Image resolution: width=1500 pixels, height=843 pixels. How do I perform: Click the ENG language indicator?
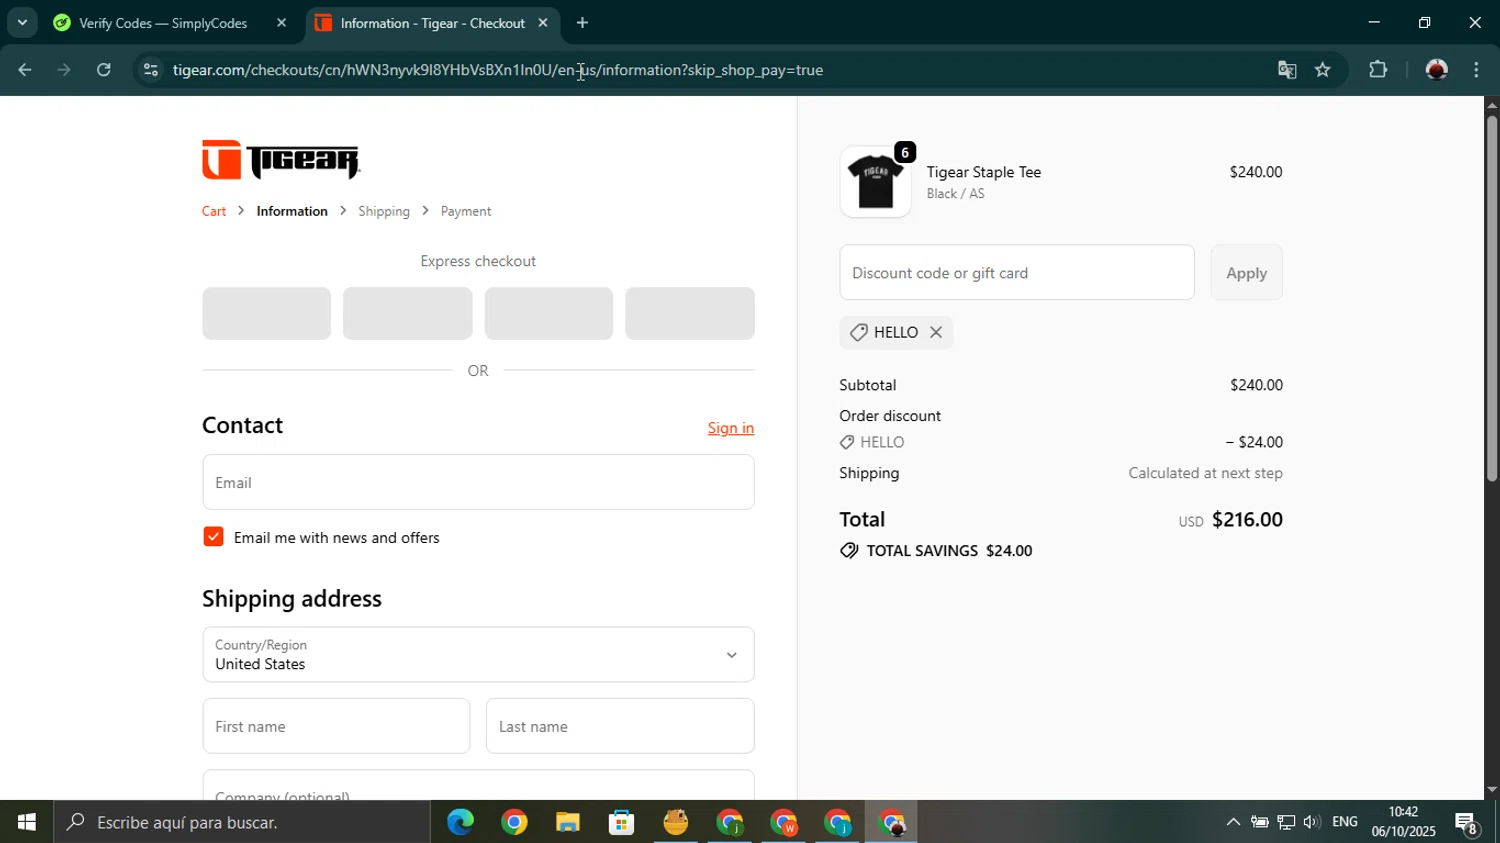[x=1345, y=822]
